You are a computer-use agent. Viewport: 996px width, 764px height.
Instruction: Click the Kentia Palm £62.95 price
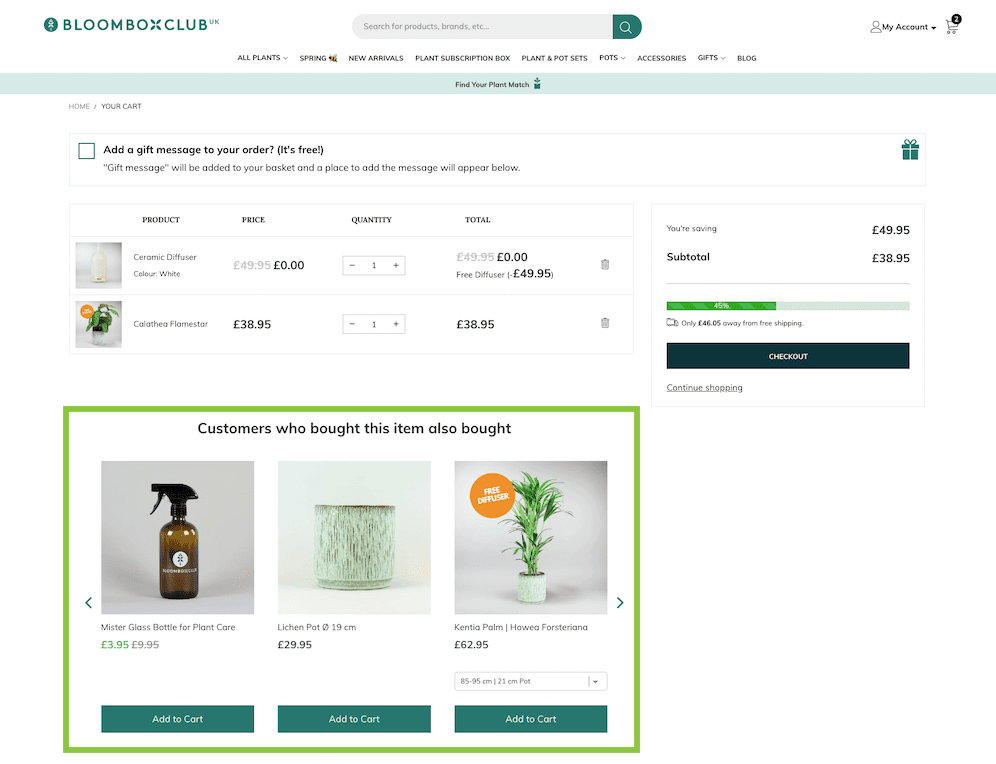point(471,645)
